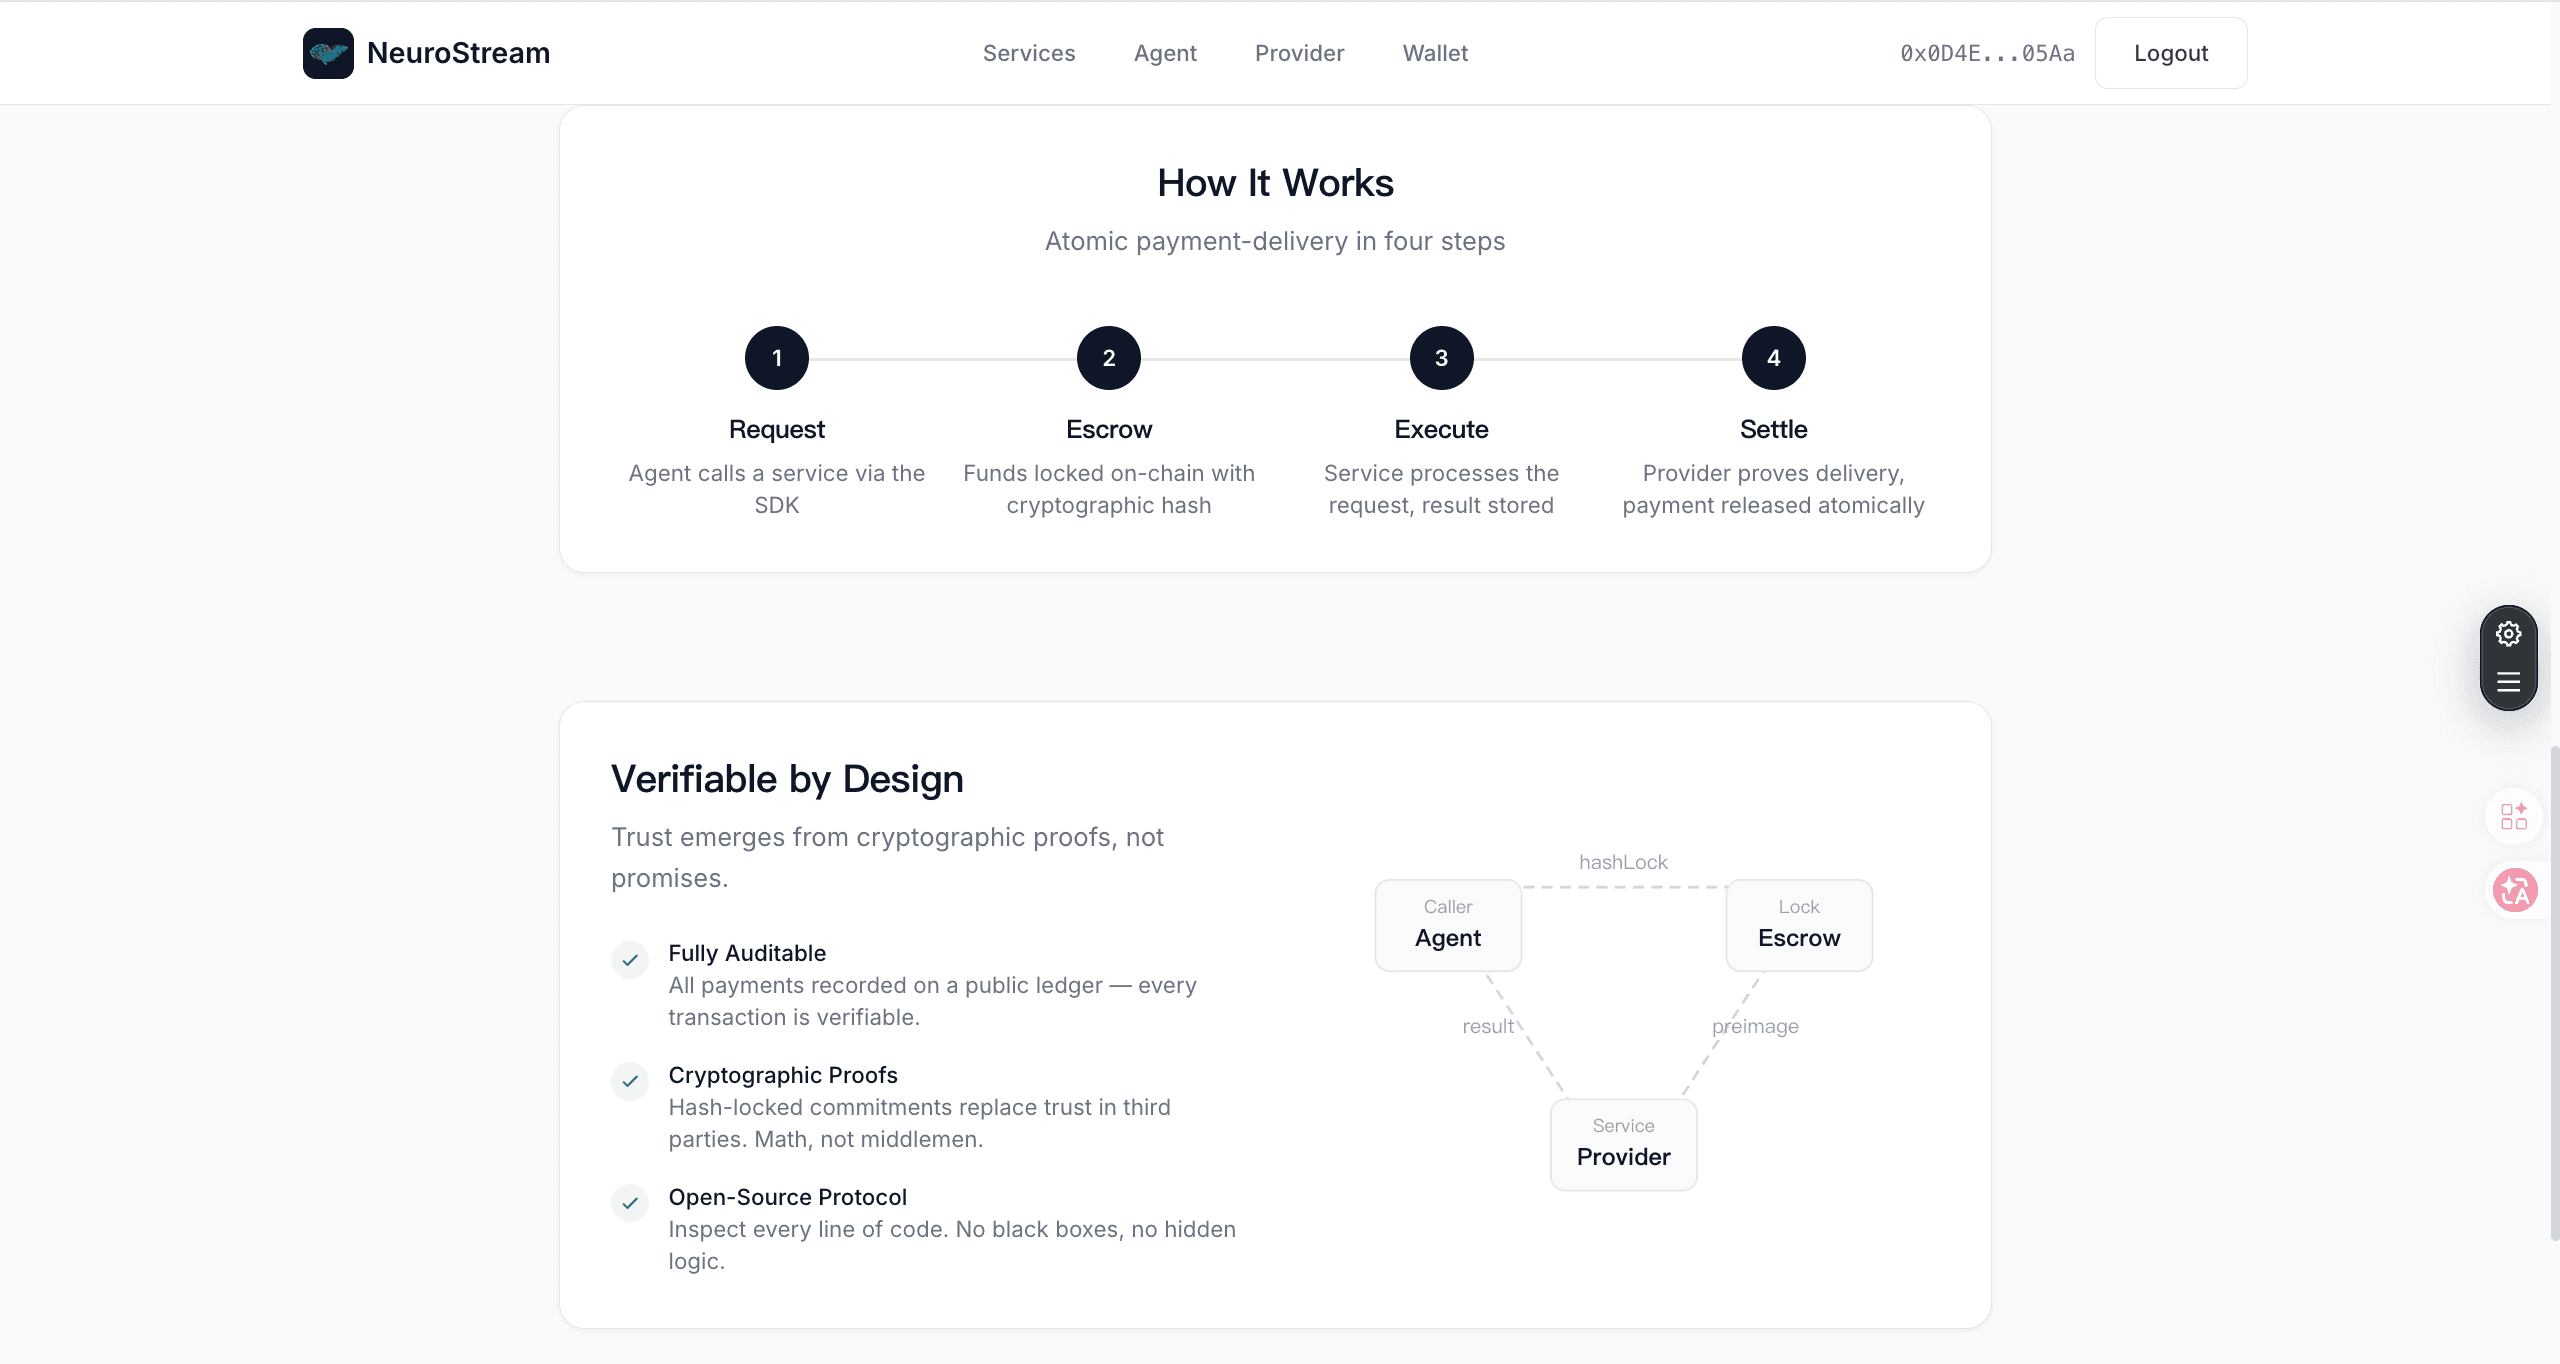
Task: Open the floating hamburger menu icon
Action: click(x=2508, y=683)
